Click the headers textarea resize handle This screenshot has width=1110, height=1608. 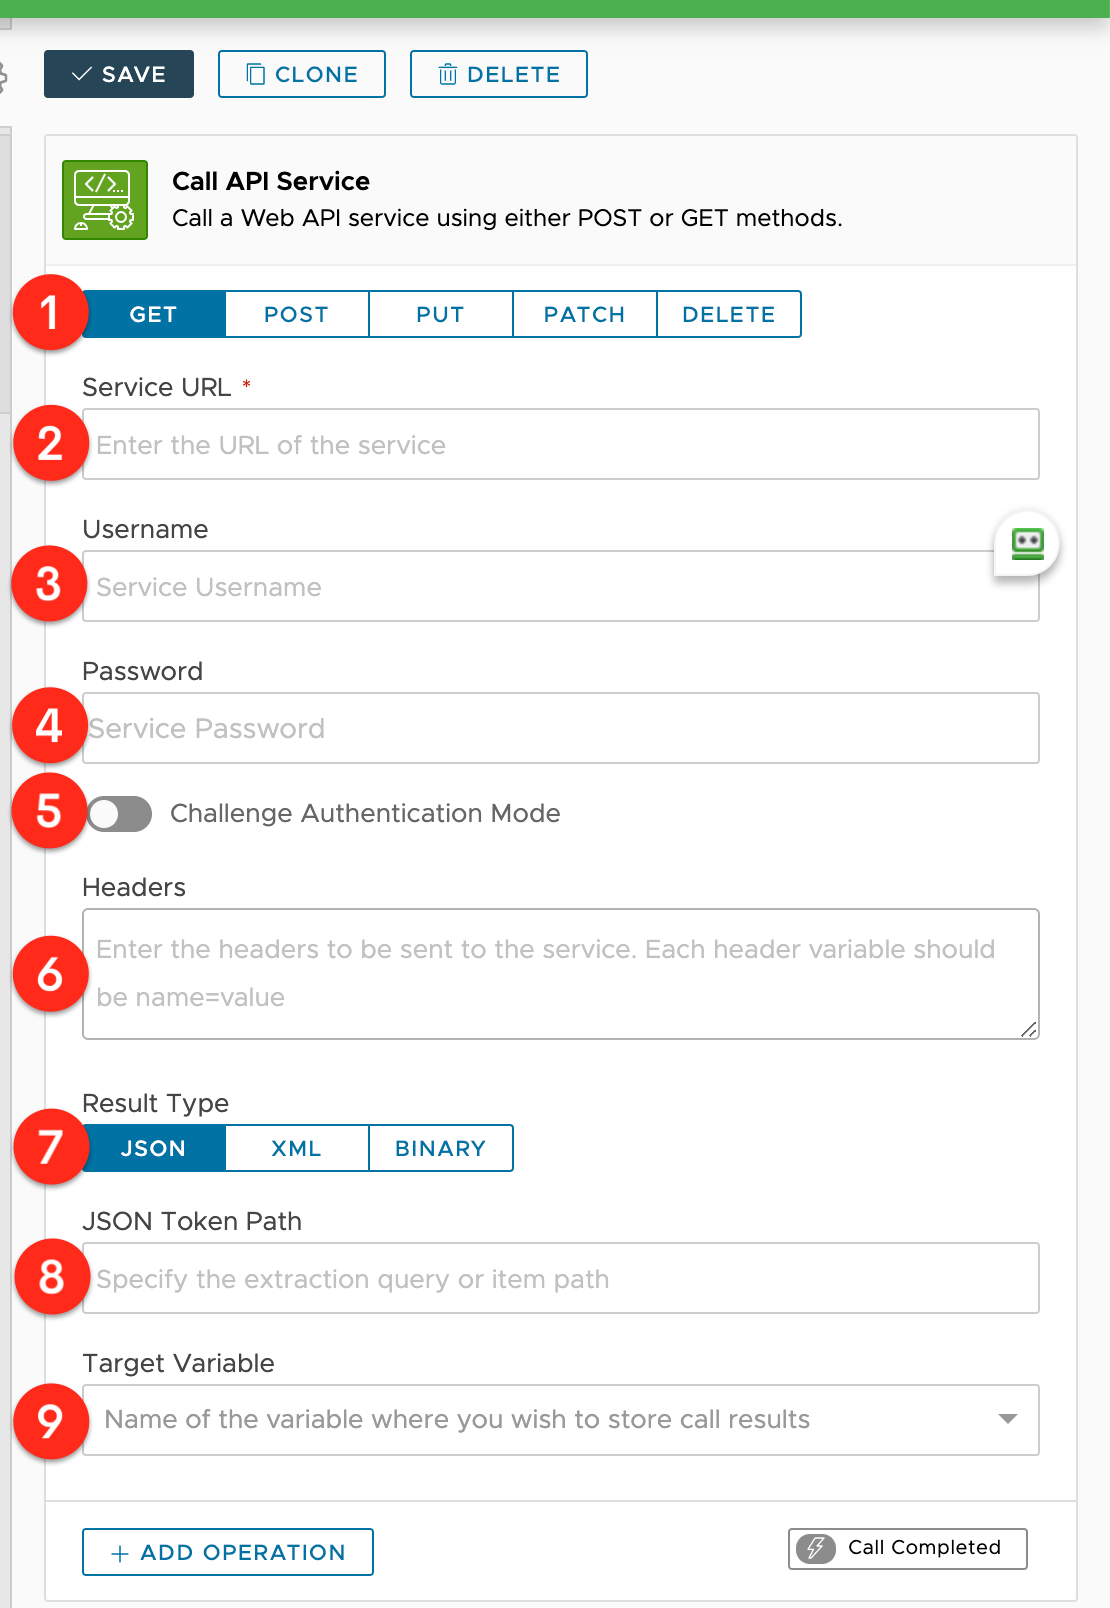tap(1028, 1029)
